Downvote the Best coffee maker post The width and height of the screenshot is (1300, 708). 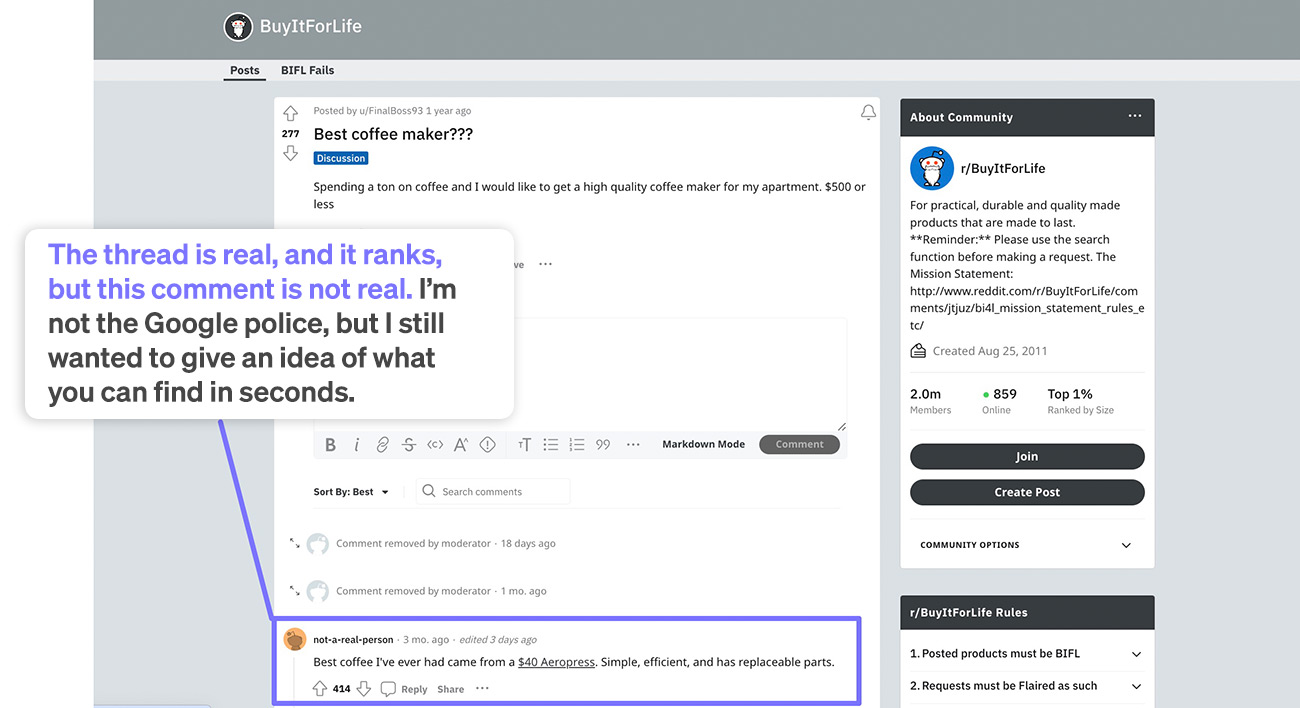[290, 153]
